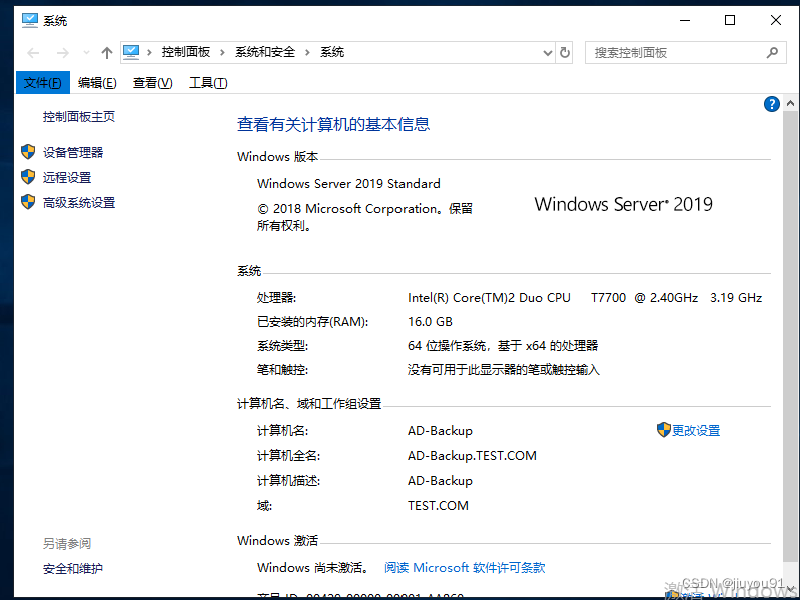
Task: Click the 计算机描述 value AD-Backup
Action: point(440,481)
